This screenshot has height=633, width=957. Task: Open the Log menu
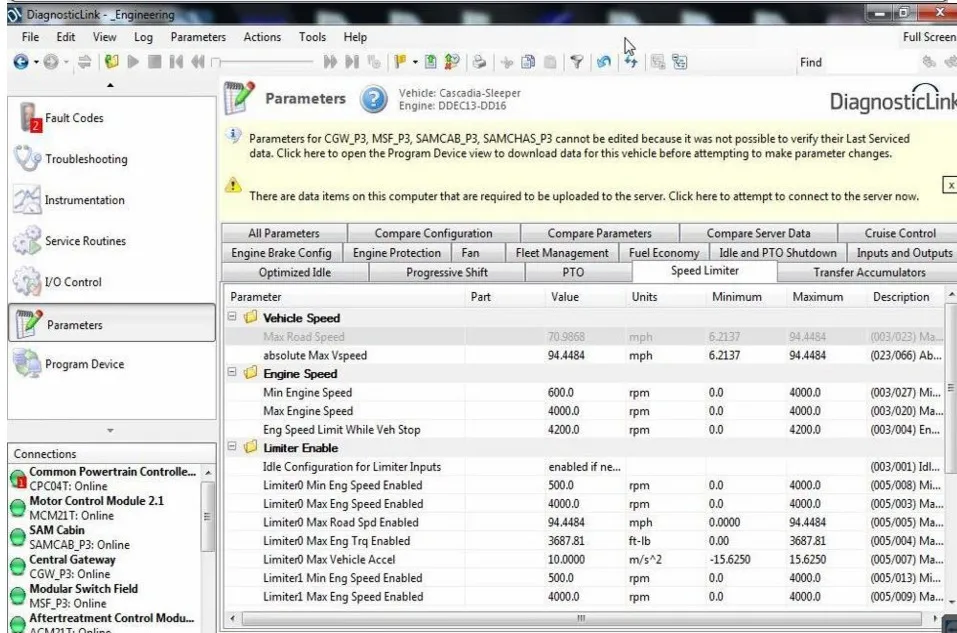click(x=143, y=37)
